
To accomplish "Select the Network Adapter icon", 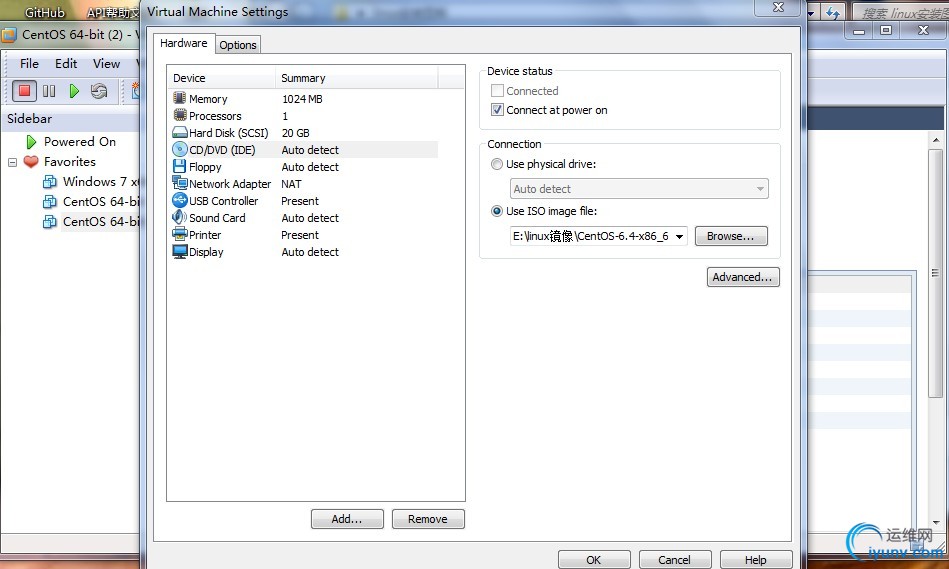I will coord(180,183).
